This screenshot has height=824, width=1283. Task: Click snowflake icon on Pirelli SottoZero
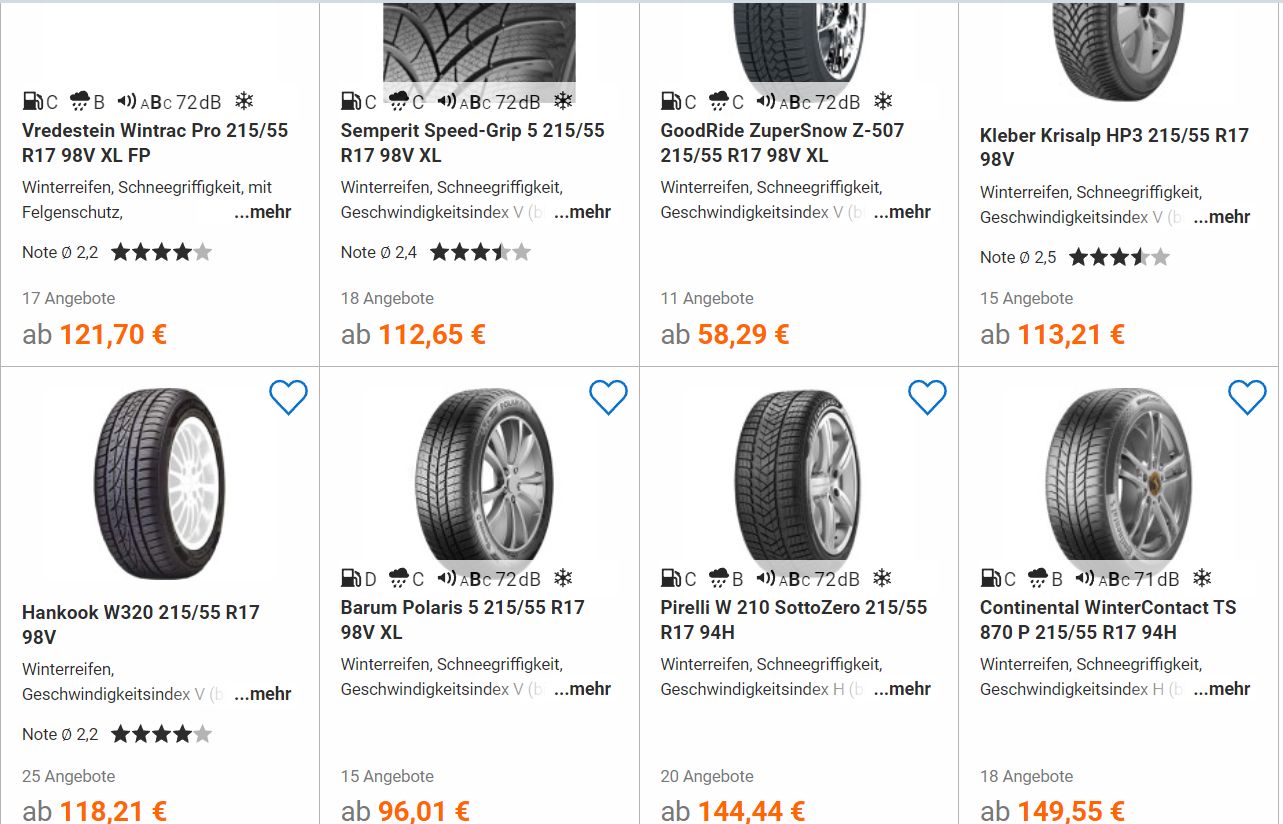pyautogui.click(x=882, y=578)
